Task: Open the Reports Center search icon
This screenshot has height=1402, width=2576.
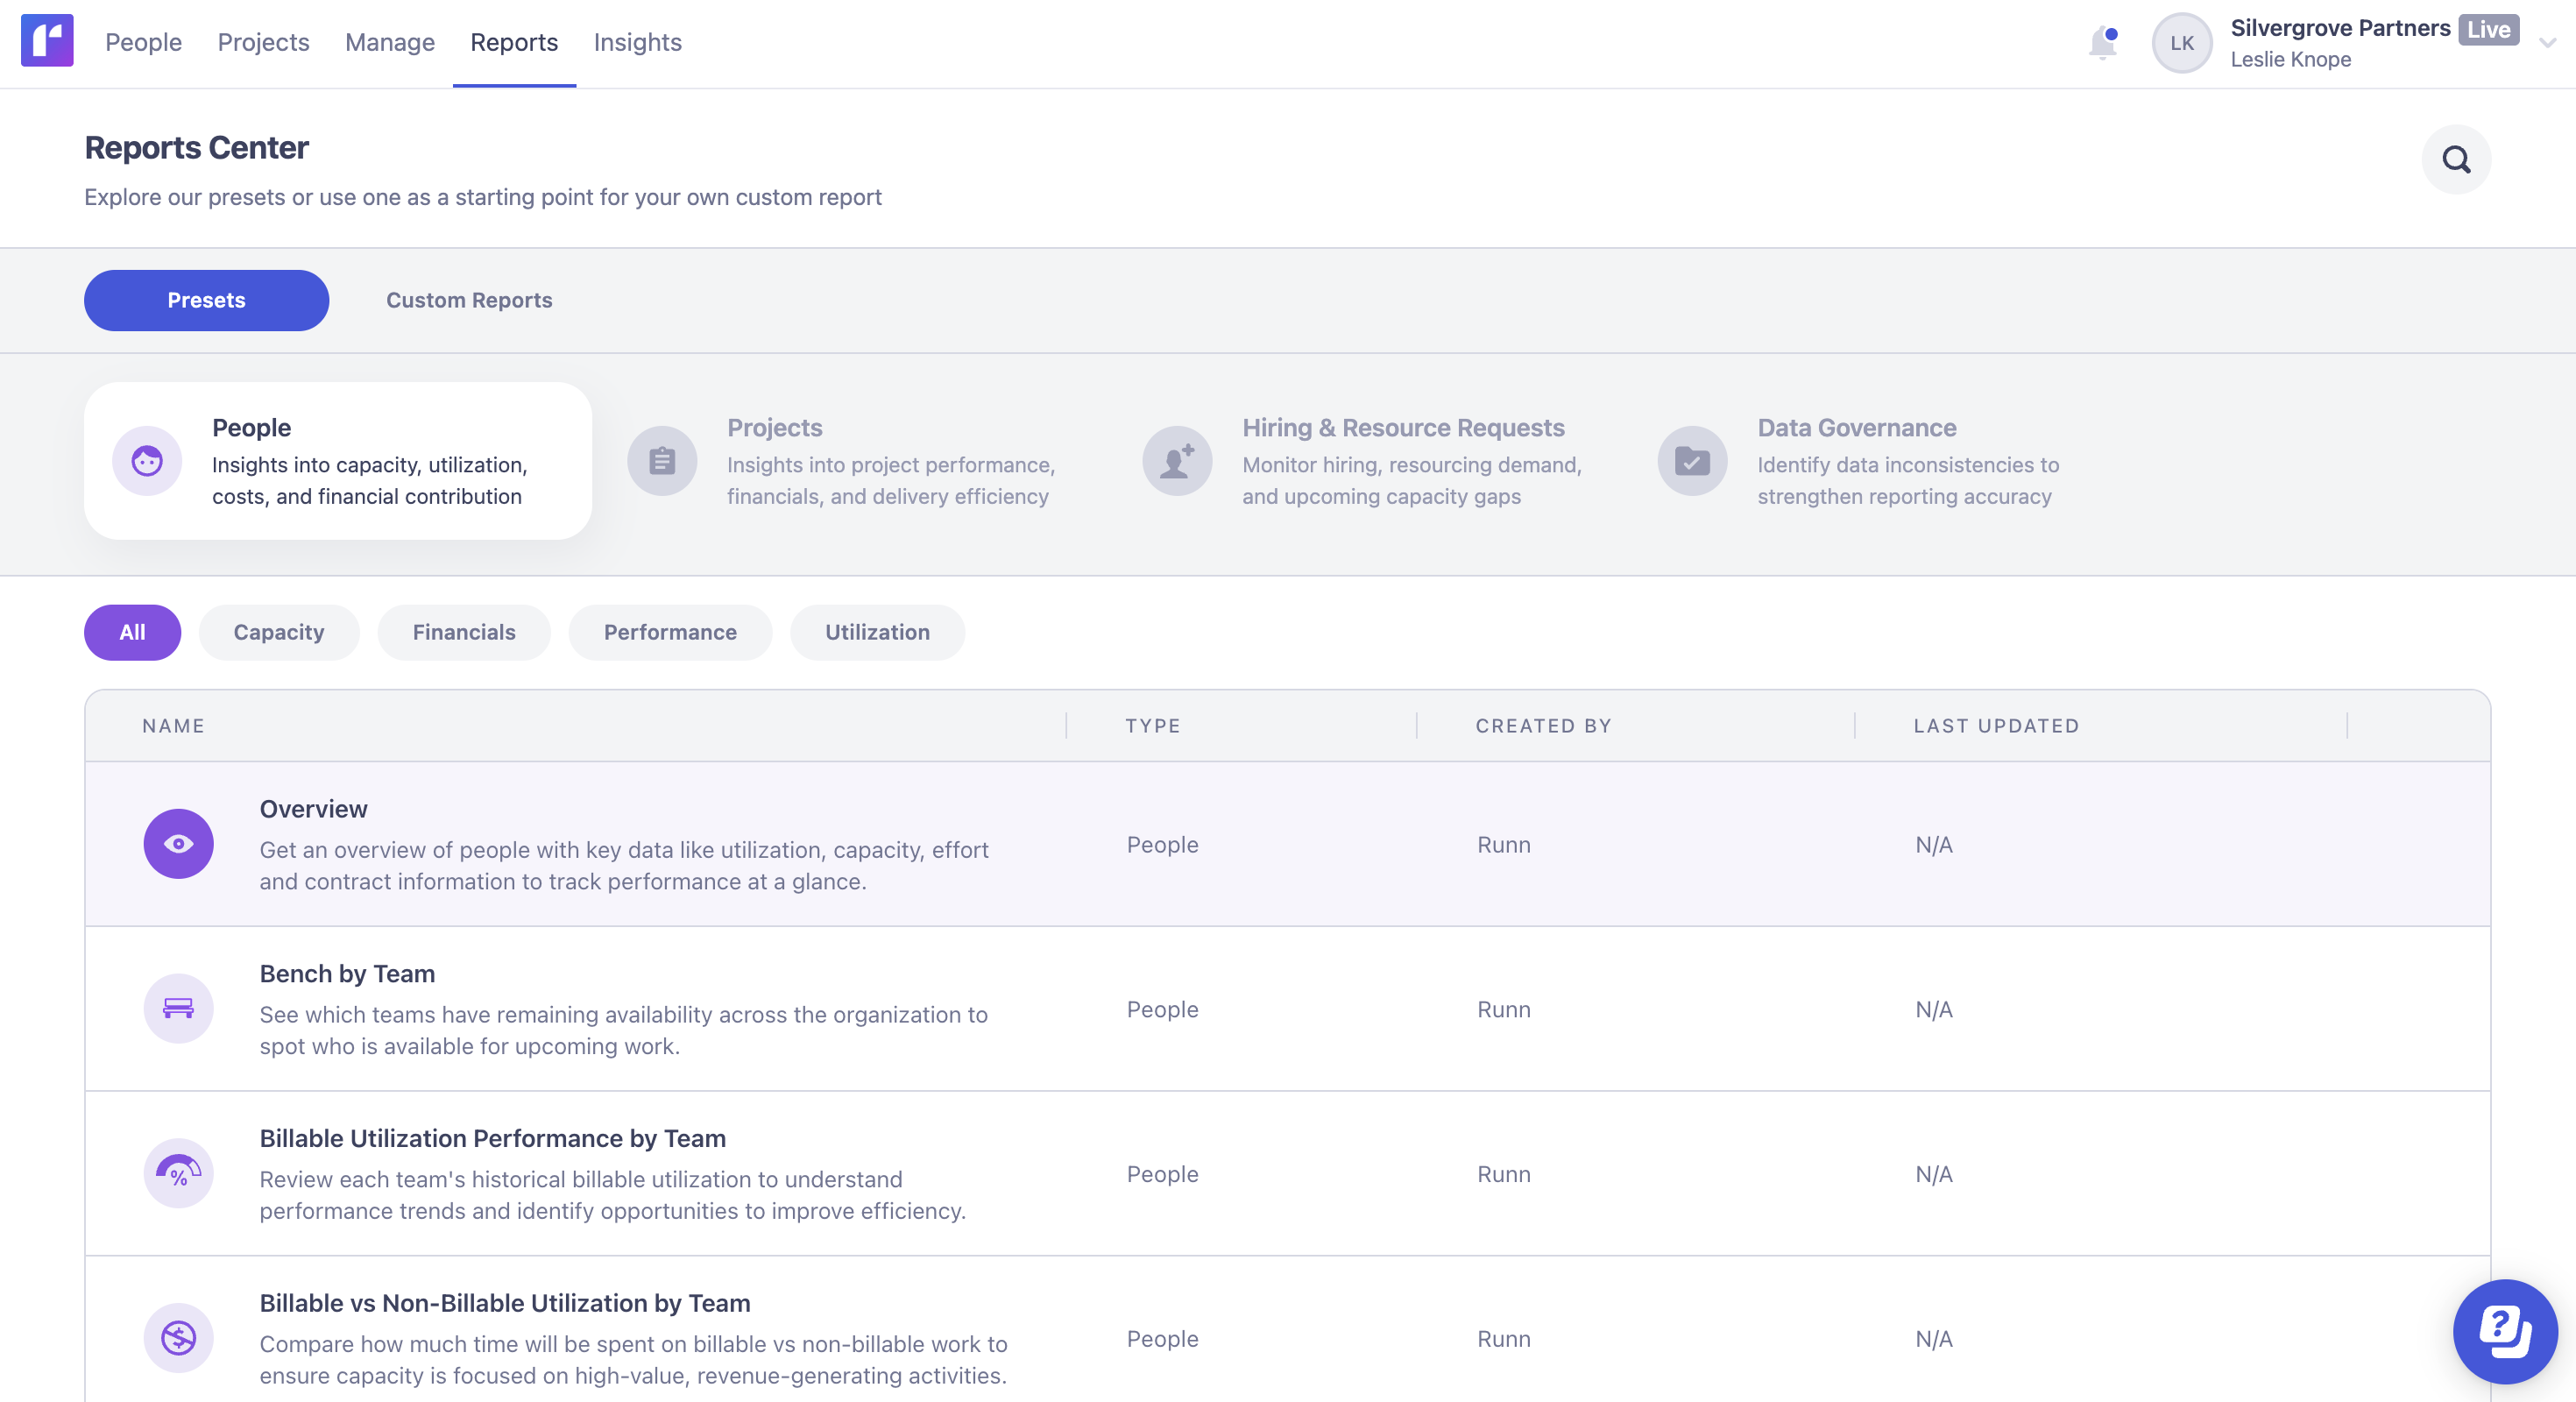Action: [2455, 159]
